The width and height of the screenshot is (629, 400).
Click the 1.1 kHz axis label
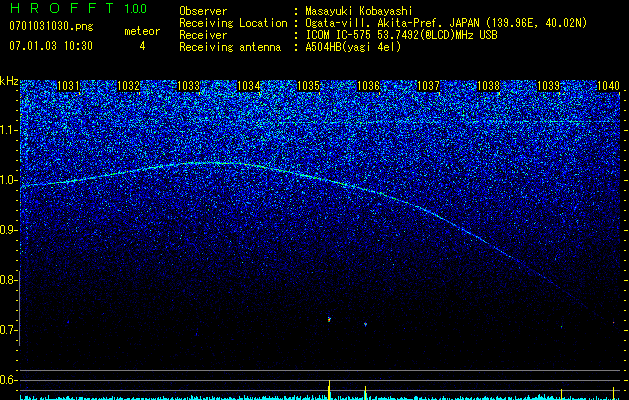(x=8, y=130)
